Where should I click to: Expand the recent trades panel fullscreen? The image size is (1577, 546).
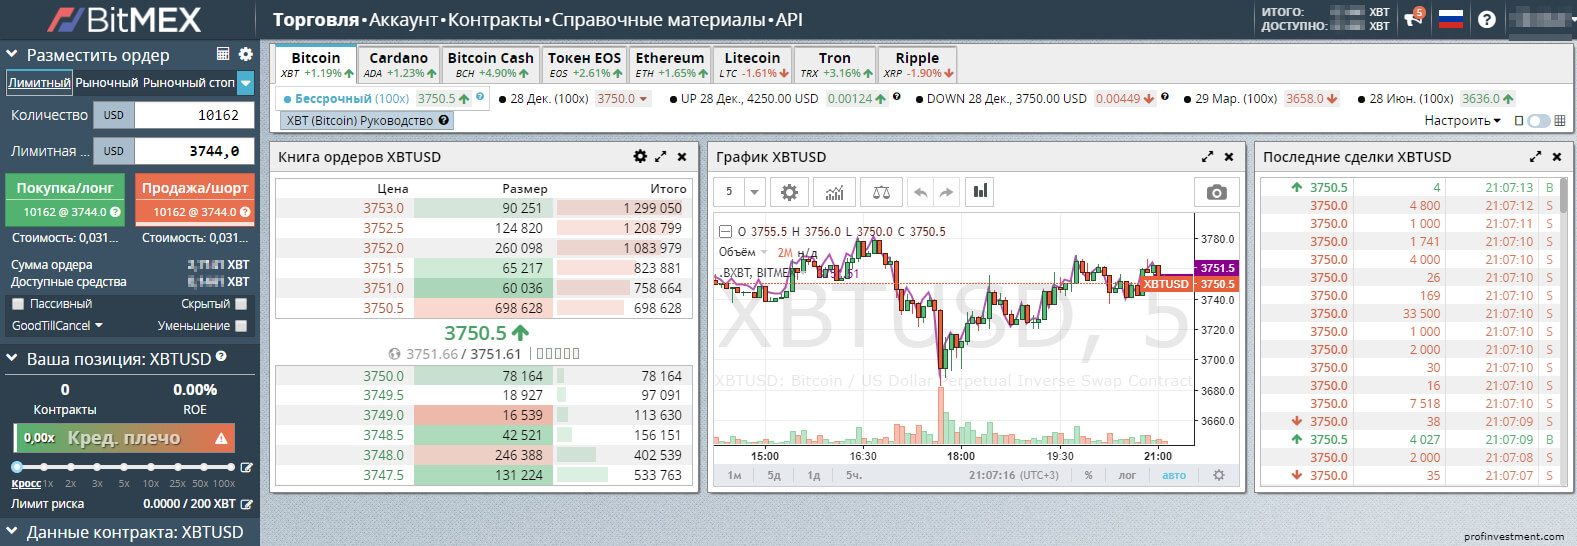[x=1535, y=157]
